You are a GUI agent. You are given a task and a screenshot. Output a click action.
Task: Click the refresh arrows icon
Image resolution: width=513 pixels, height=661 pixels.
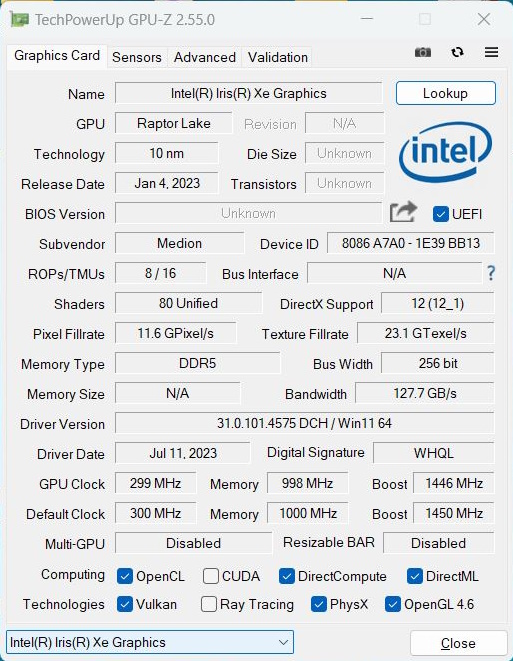(457, 52)
